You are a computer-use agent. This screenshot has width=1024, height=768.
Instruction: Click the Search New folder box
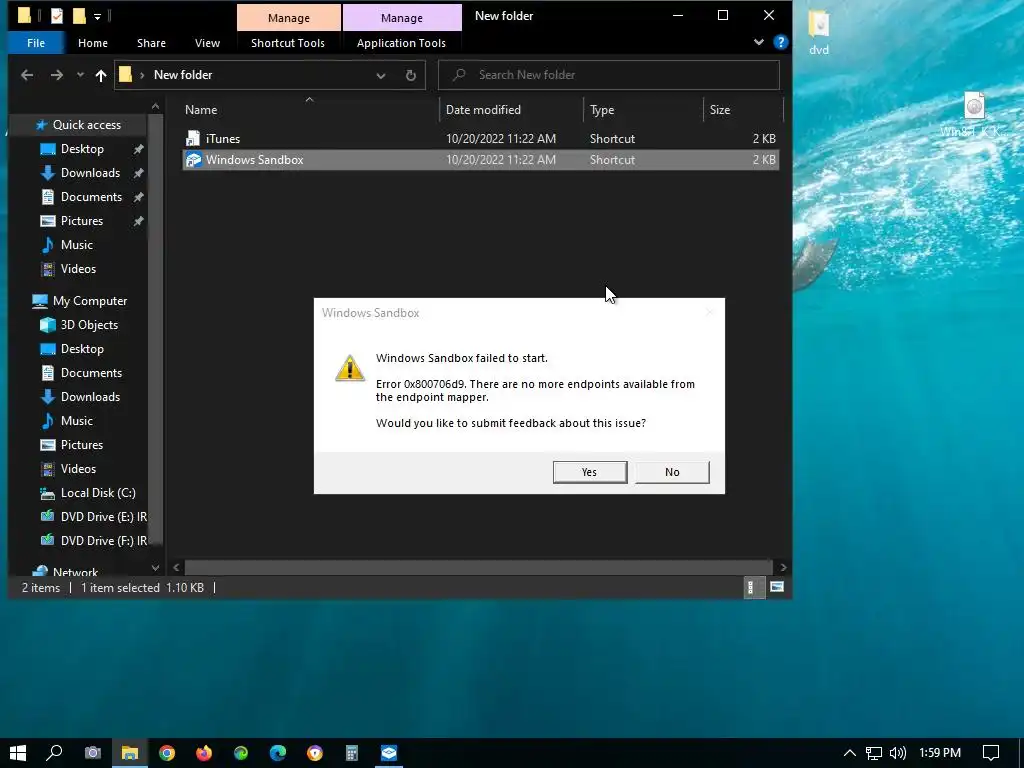(x=609, y=75)
